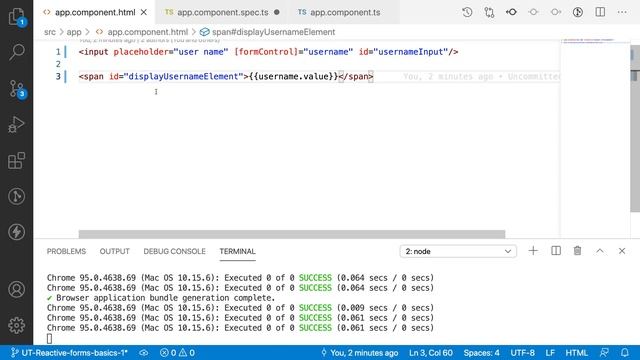Click the previous revision arrow icon
The width and height of the screenshot is (640, 360).
point(511,12)
